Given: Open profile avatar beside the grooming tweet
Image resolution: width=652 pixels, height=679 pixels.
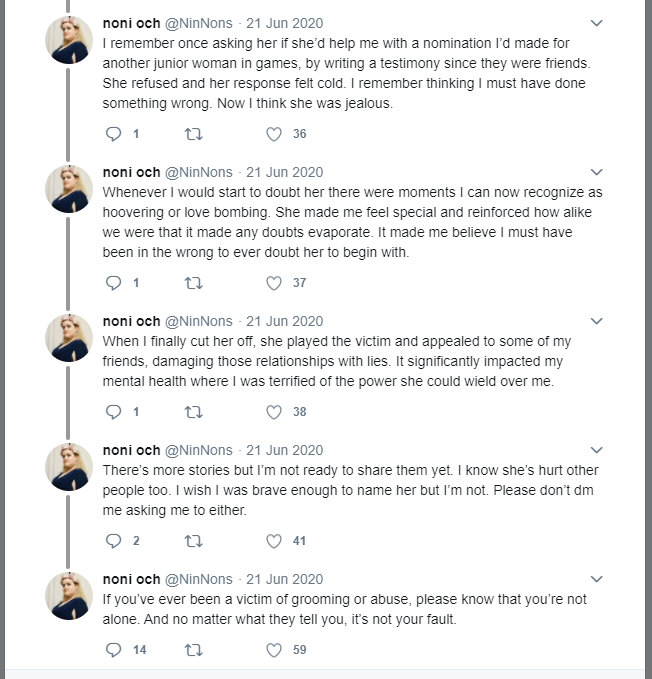Looking at the screenshot, I should tap(69, 596).
